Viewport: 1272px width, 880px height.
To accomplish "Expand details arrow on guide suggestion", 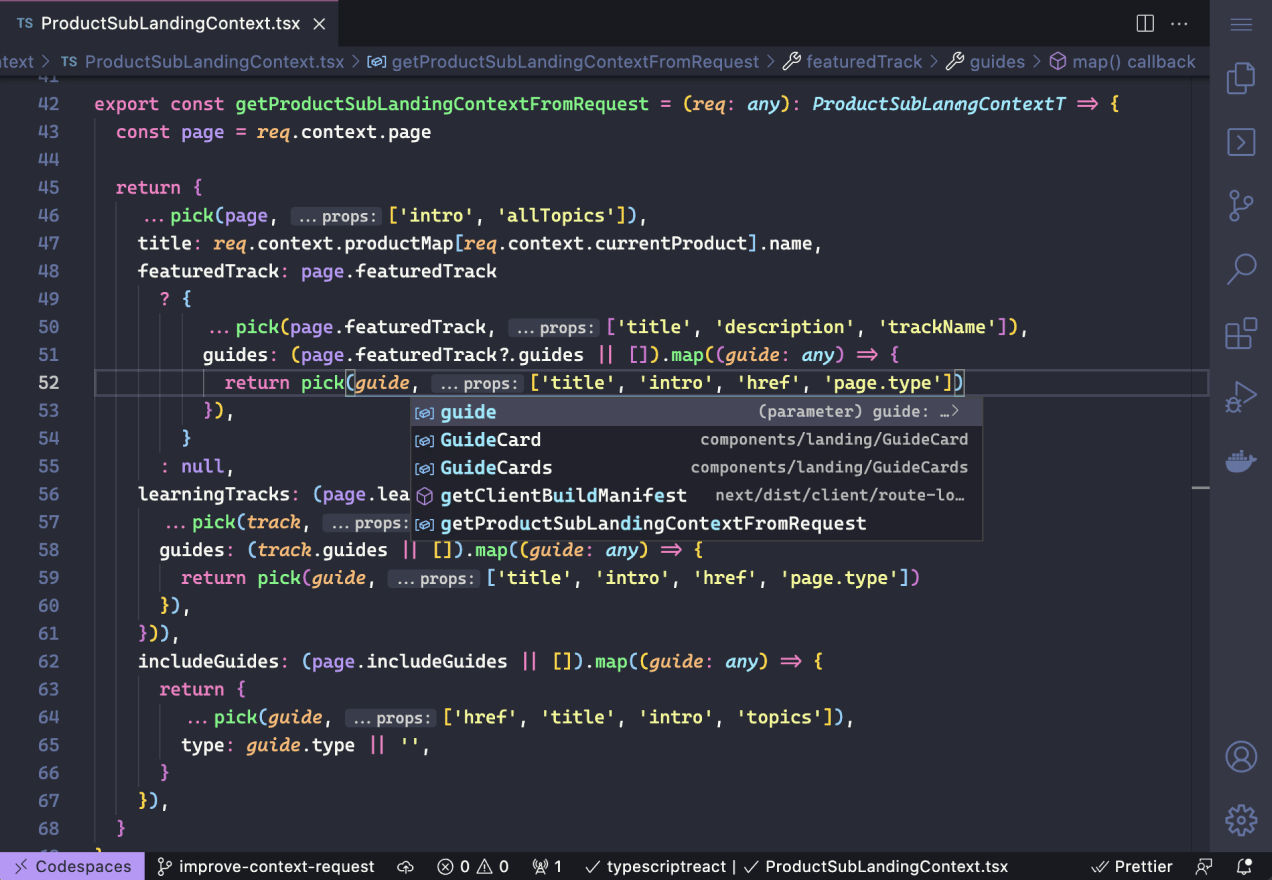I will [955, 412].
